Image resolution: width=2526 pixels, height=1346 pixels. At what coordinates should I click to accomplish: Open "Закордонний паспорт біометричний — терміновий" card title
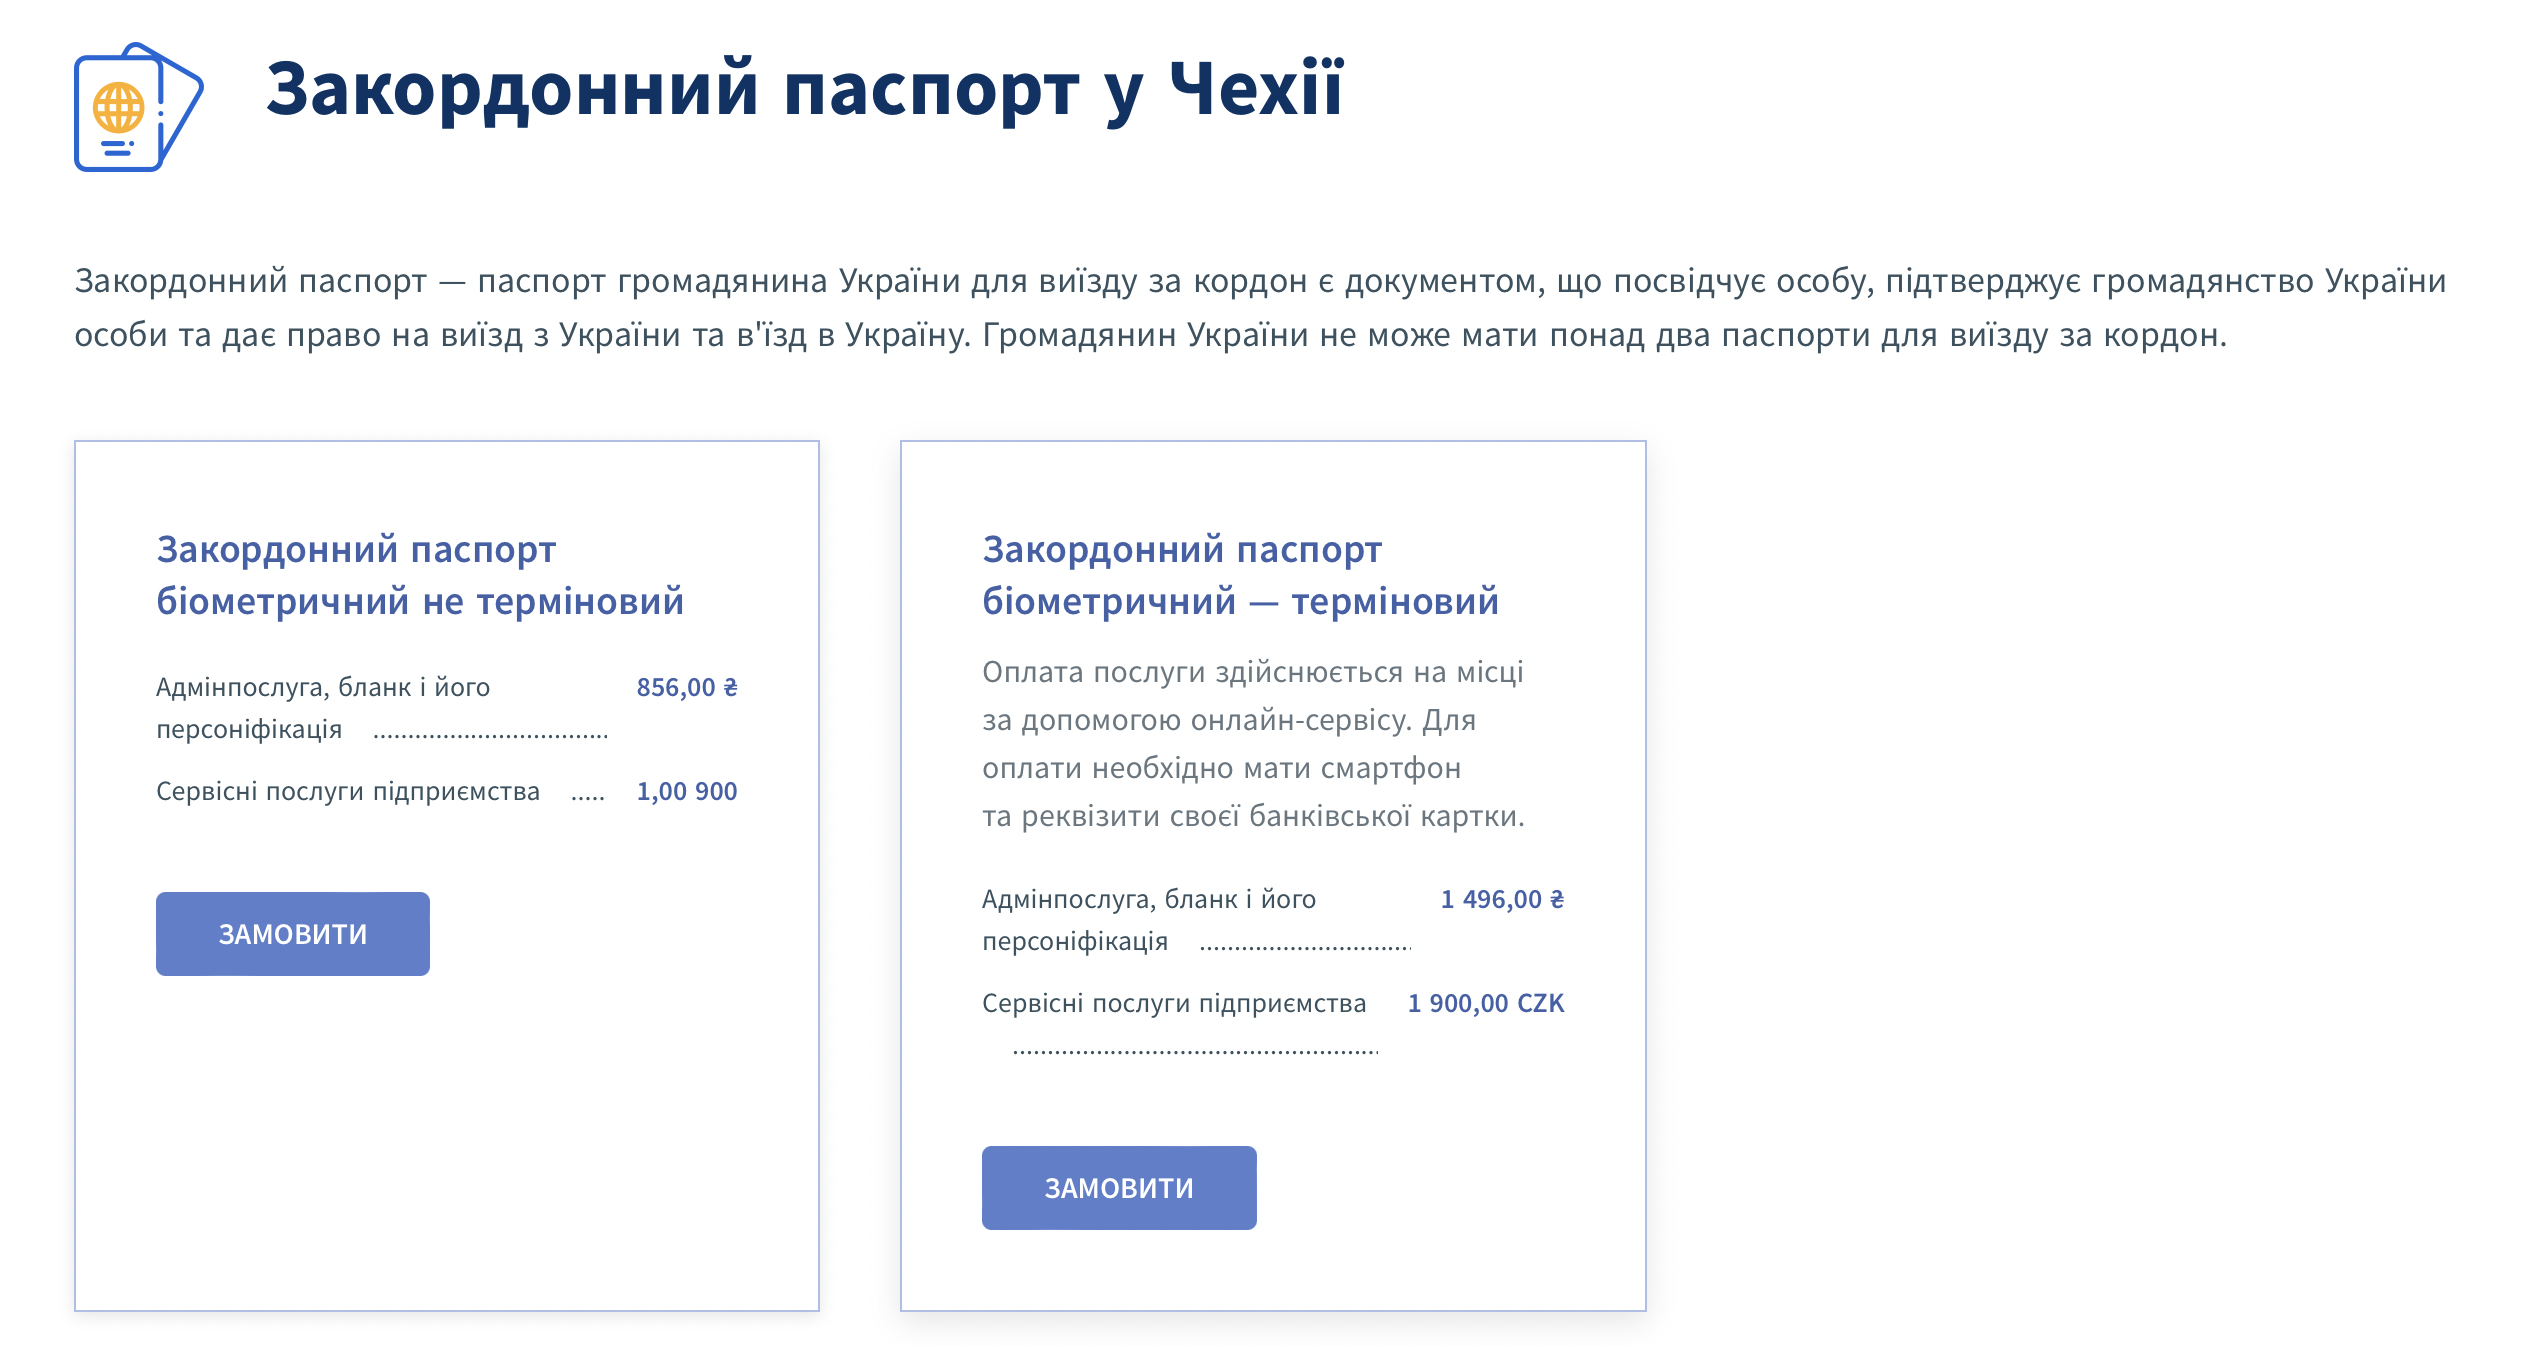[x=1240, y=575]
